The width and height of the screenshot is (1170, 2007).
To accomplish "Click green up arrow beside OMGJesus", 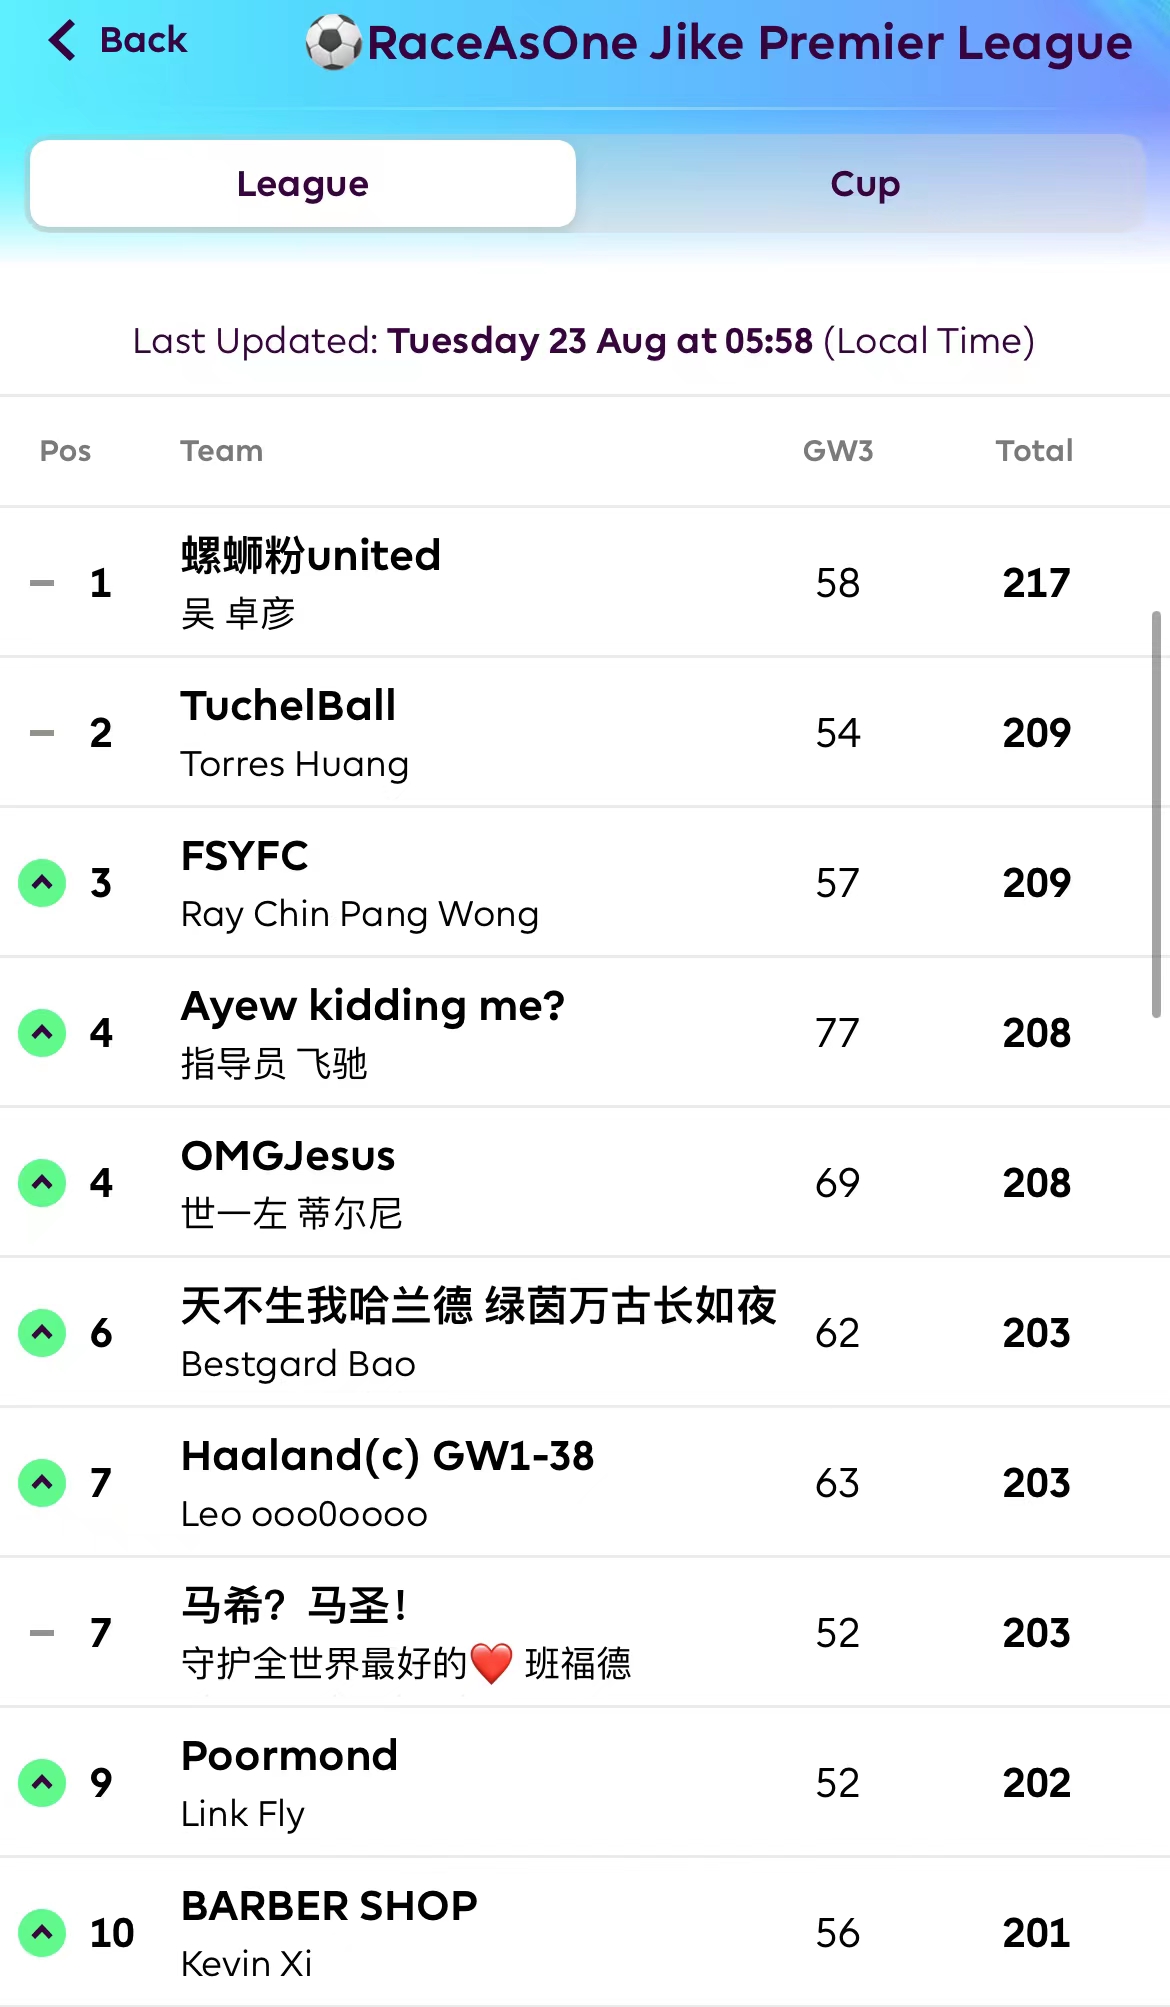I will tap(42, 1183).
